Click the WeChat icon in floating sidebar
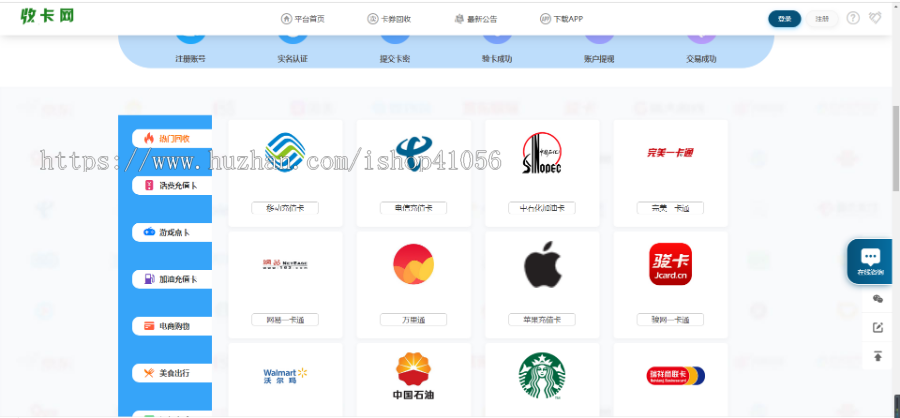 (877, 299)
